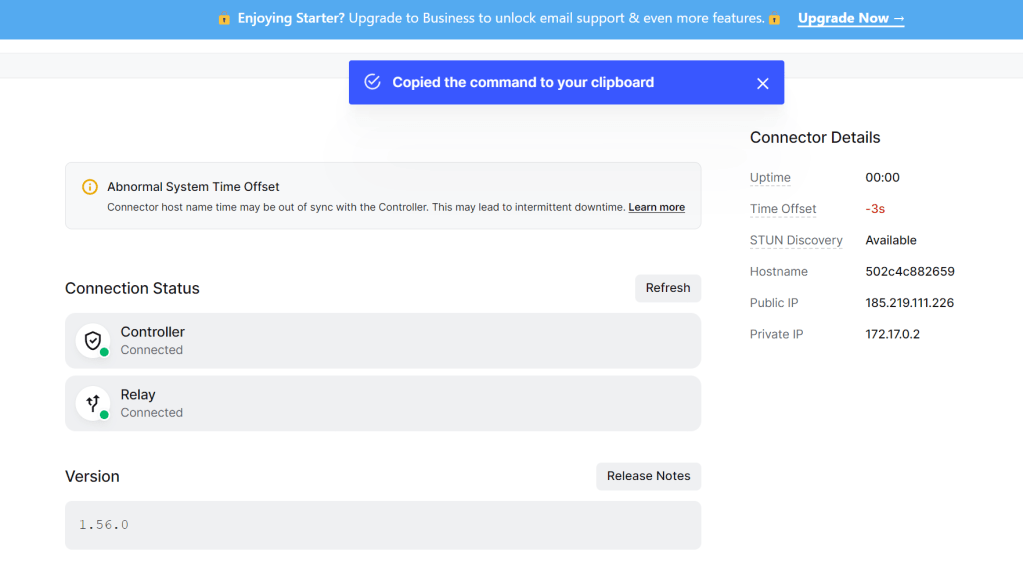Click the -3s time offset value

pos(874,209)
